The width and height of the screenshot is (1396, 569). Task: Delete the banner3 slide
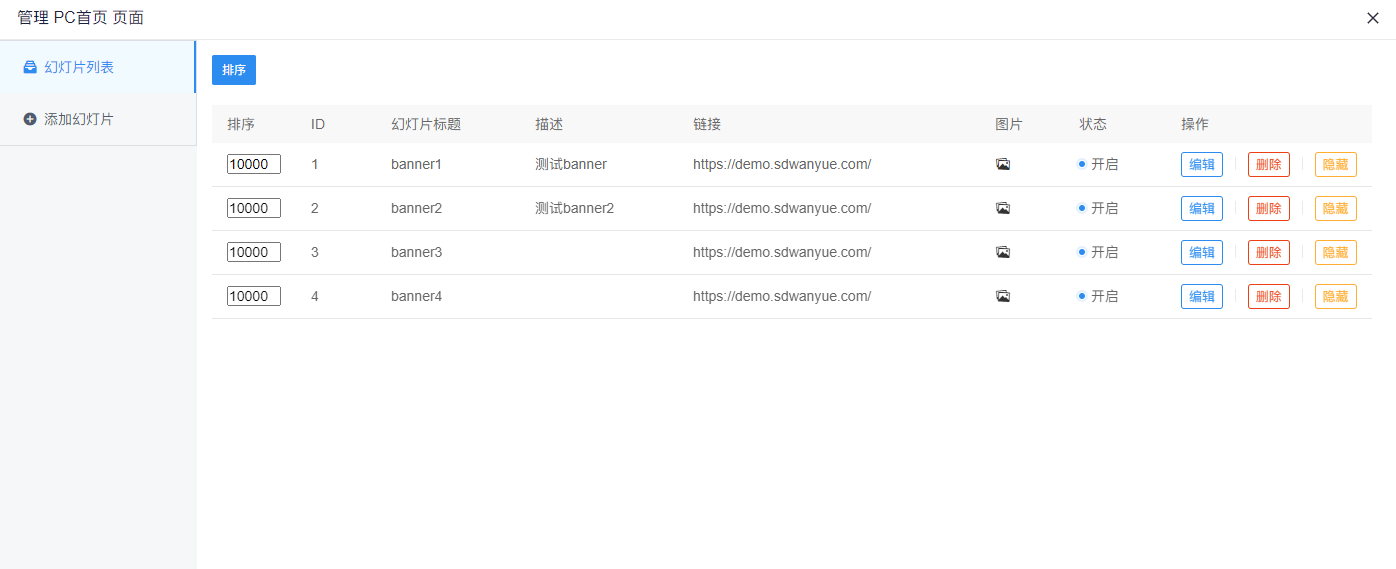[1268, 252]
